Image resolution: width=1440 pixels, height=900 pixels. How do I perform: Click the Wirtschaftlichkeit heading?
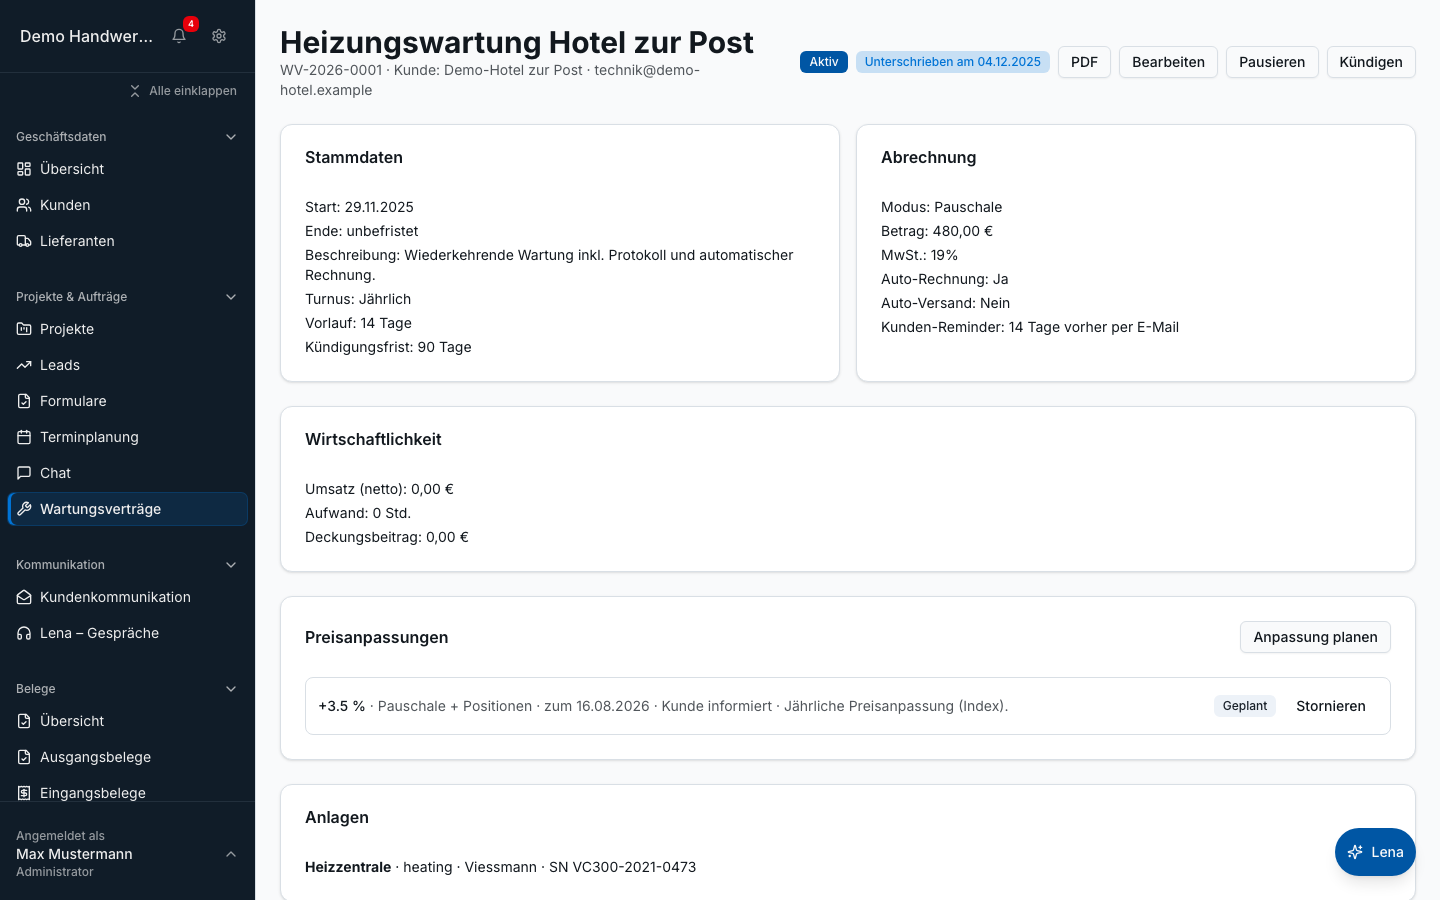373,439
